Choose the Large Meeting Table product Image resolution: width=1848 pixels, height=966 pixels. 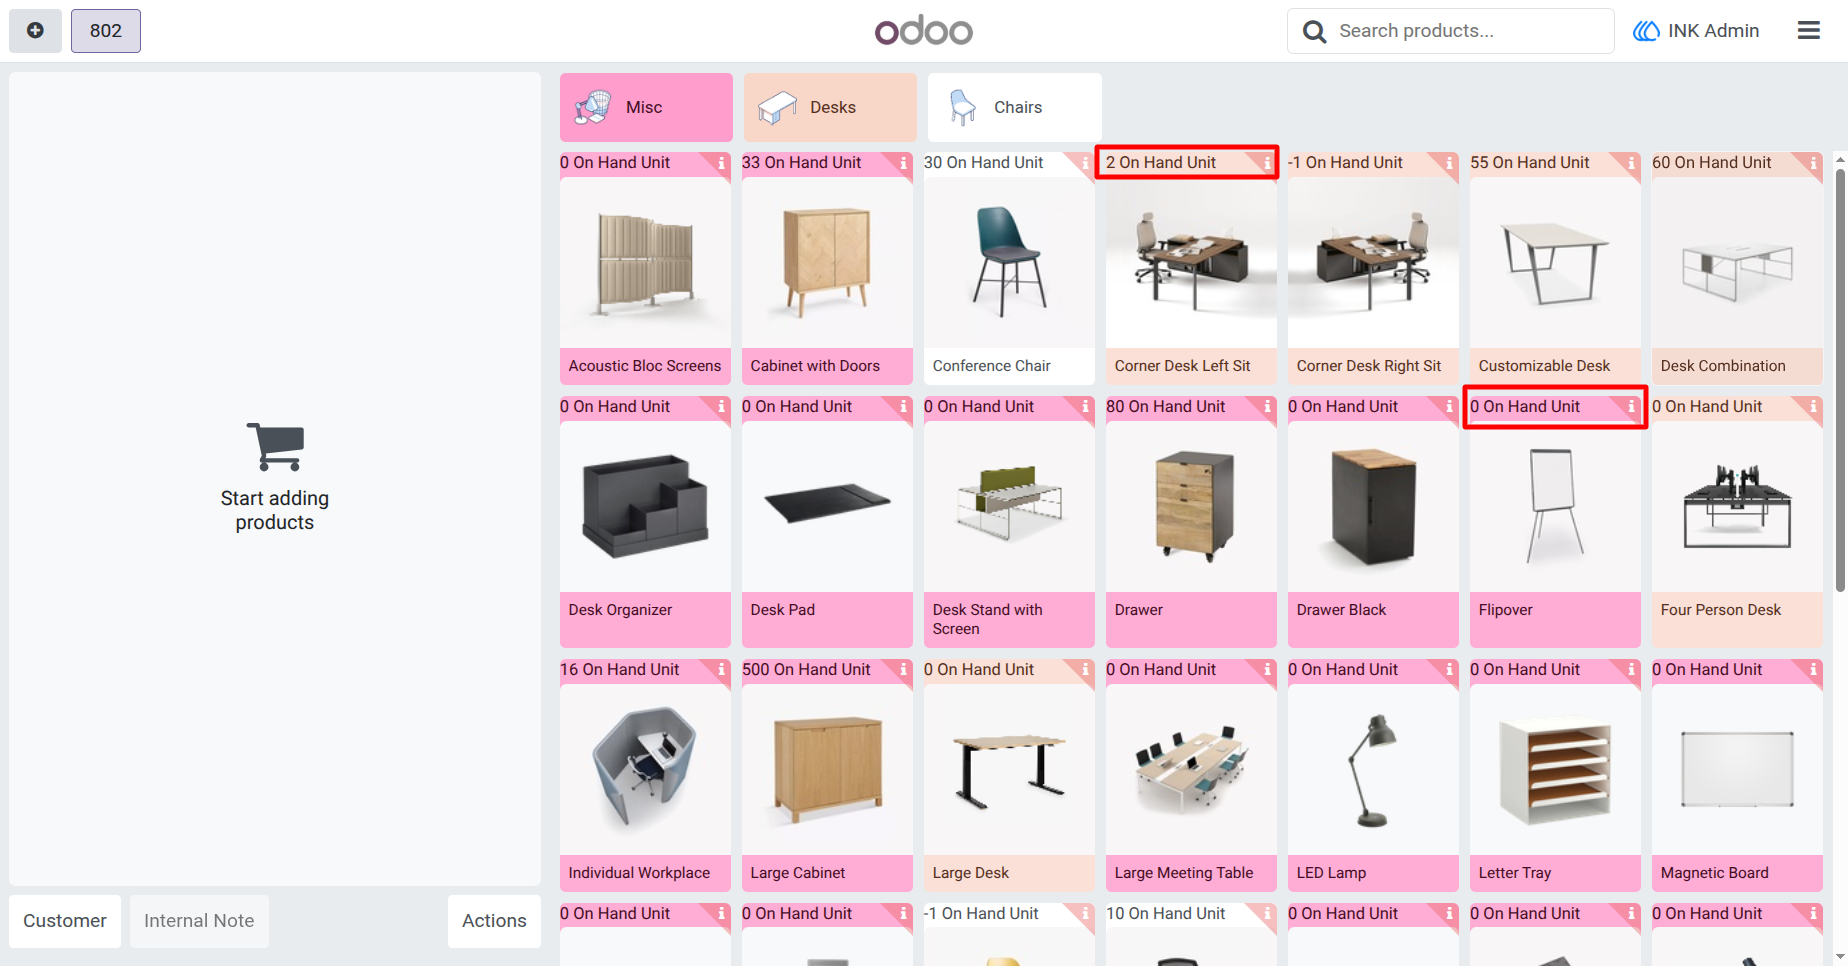point(1191,775)
